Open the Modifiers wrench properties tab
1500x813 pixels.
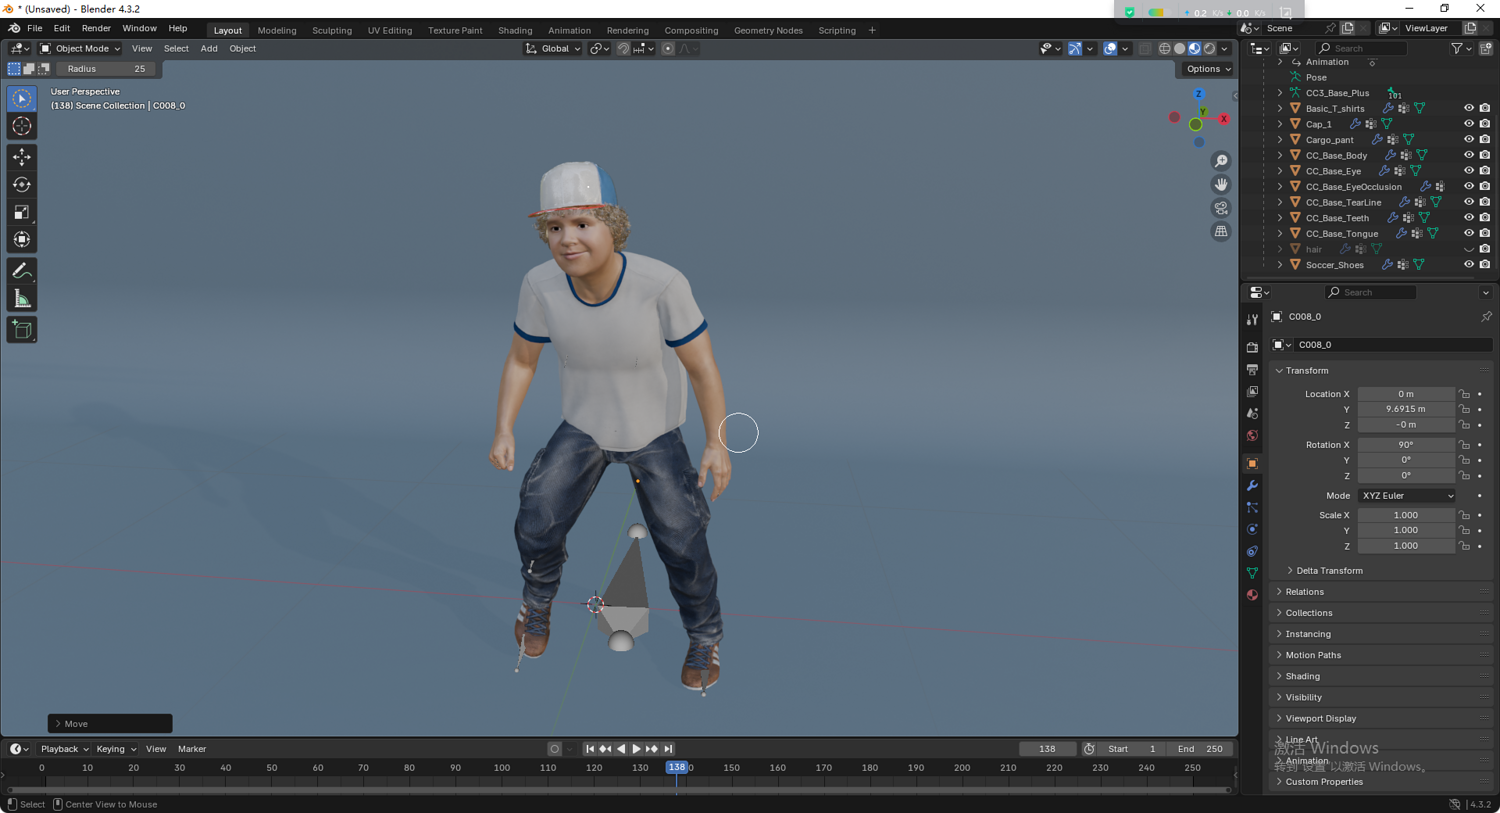click(x=1252, y=486)
